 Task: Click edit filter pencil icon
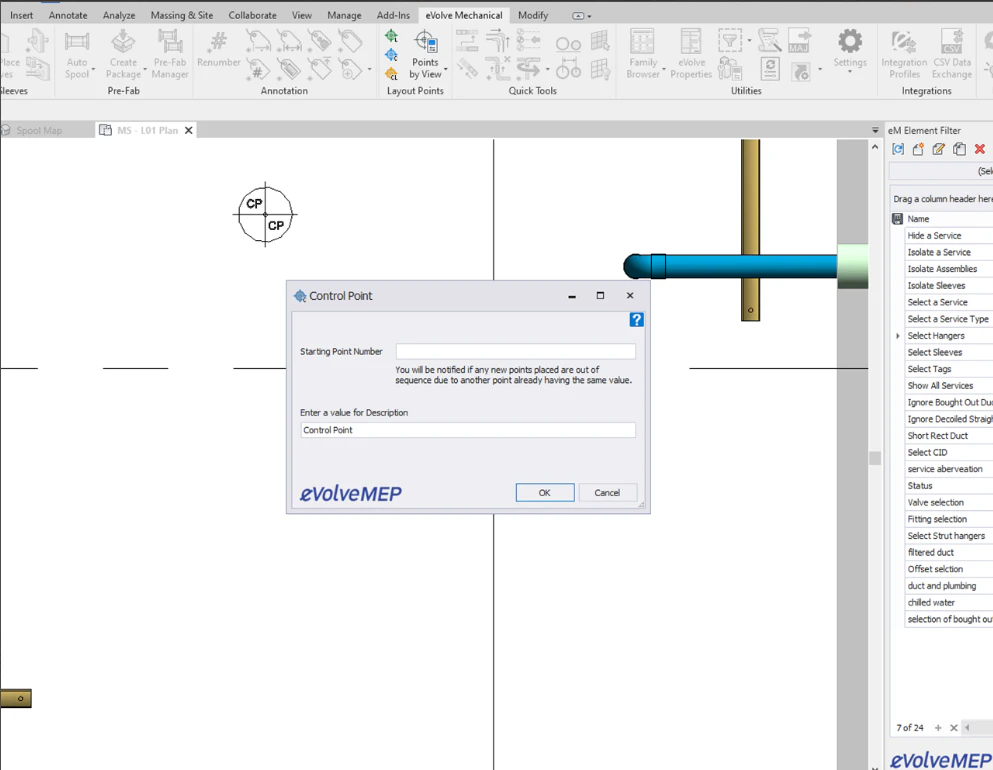coord(938,150)
